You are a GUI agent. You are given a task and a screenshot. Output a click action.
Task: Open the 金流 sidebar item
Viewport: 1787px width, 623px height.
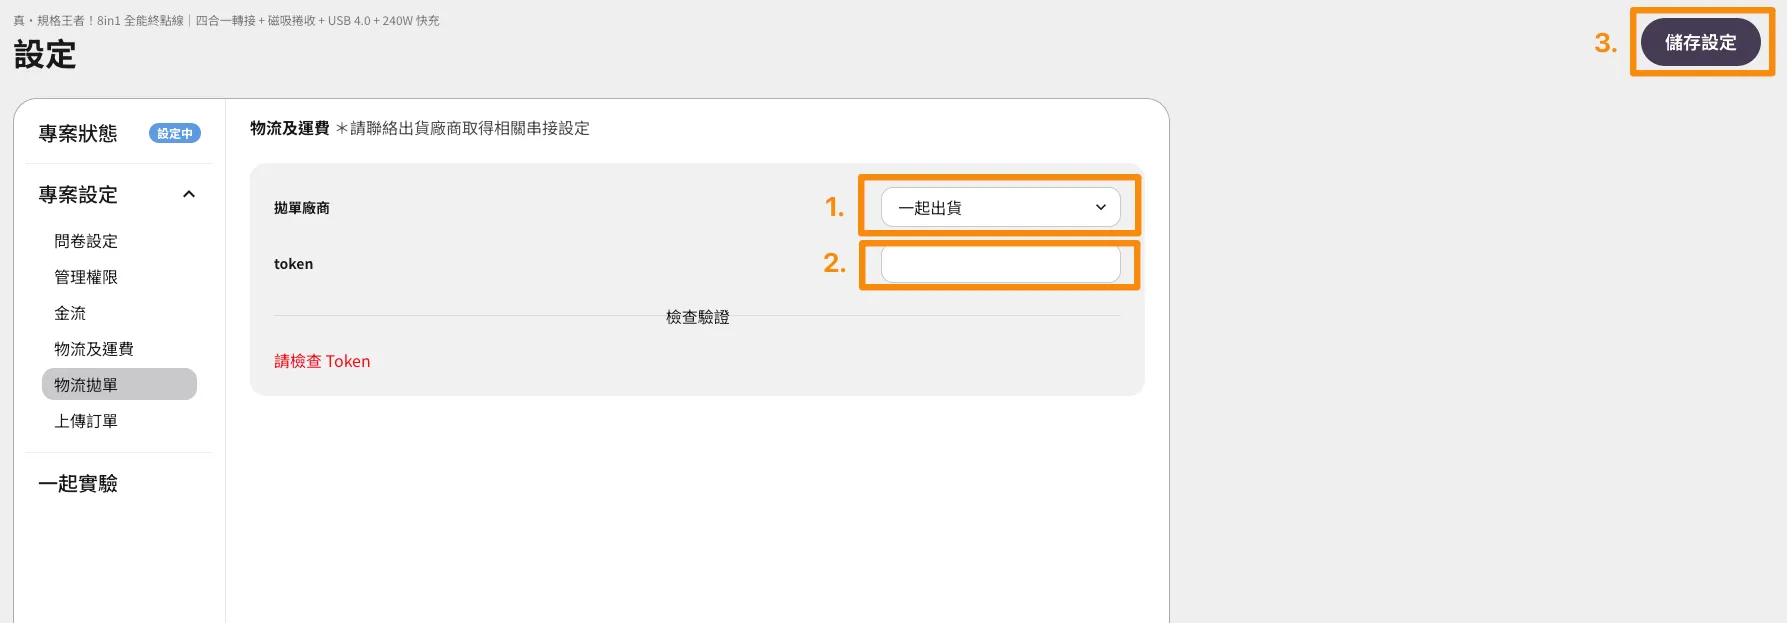[70, 313]
